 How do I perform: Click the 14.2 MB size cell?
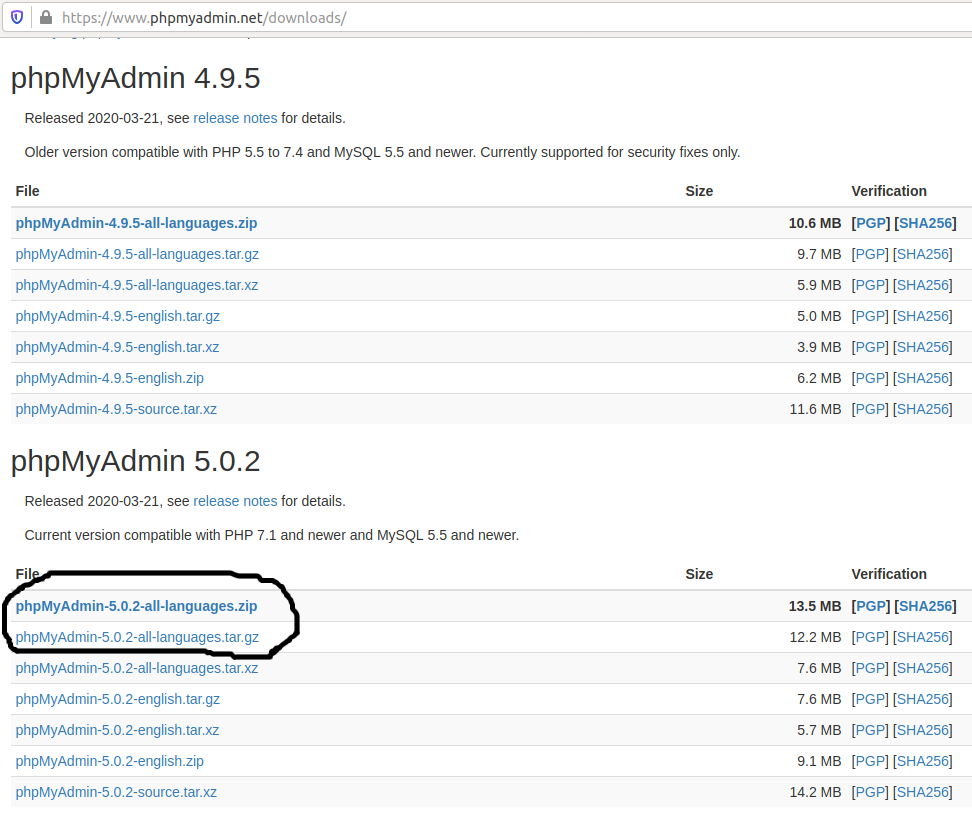click(x=815, y=792)
